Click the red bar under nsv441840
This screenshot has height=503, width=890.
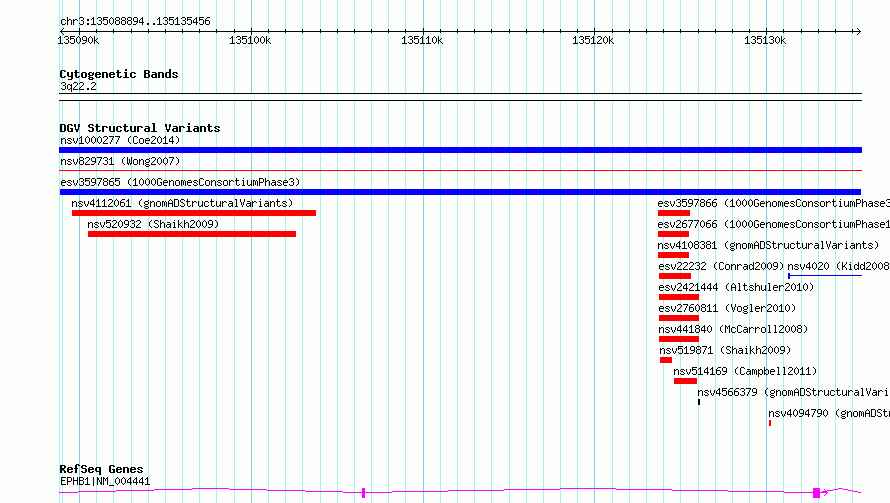coord(678,339)
